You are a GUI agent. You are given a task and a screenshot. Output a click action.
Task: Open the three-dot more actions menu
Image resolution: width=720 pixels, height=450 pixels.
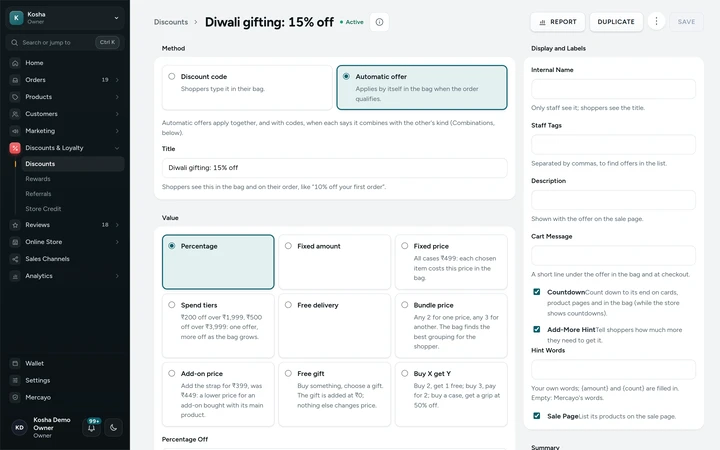click(x=656, y=21)
